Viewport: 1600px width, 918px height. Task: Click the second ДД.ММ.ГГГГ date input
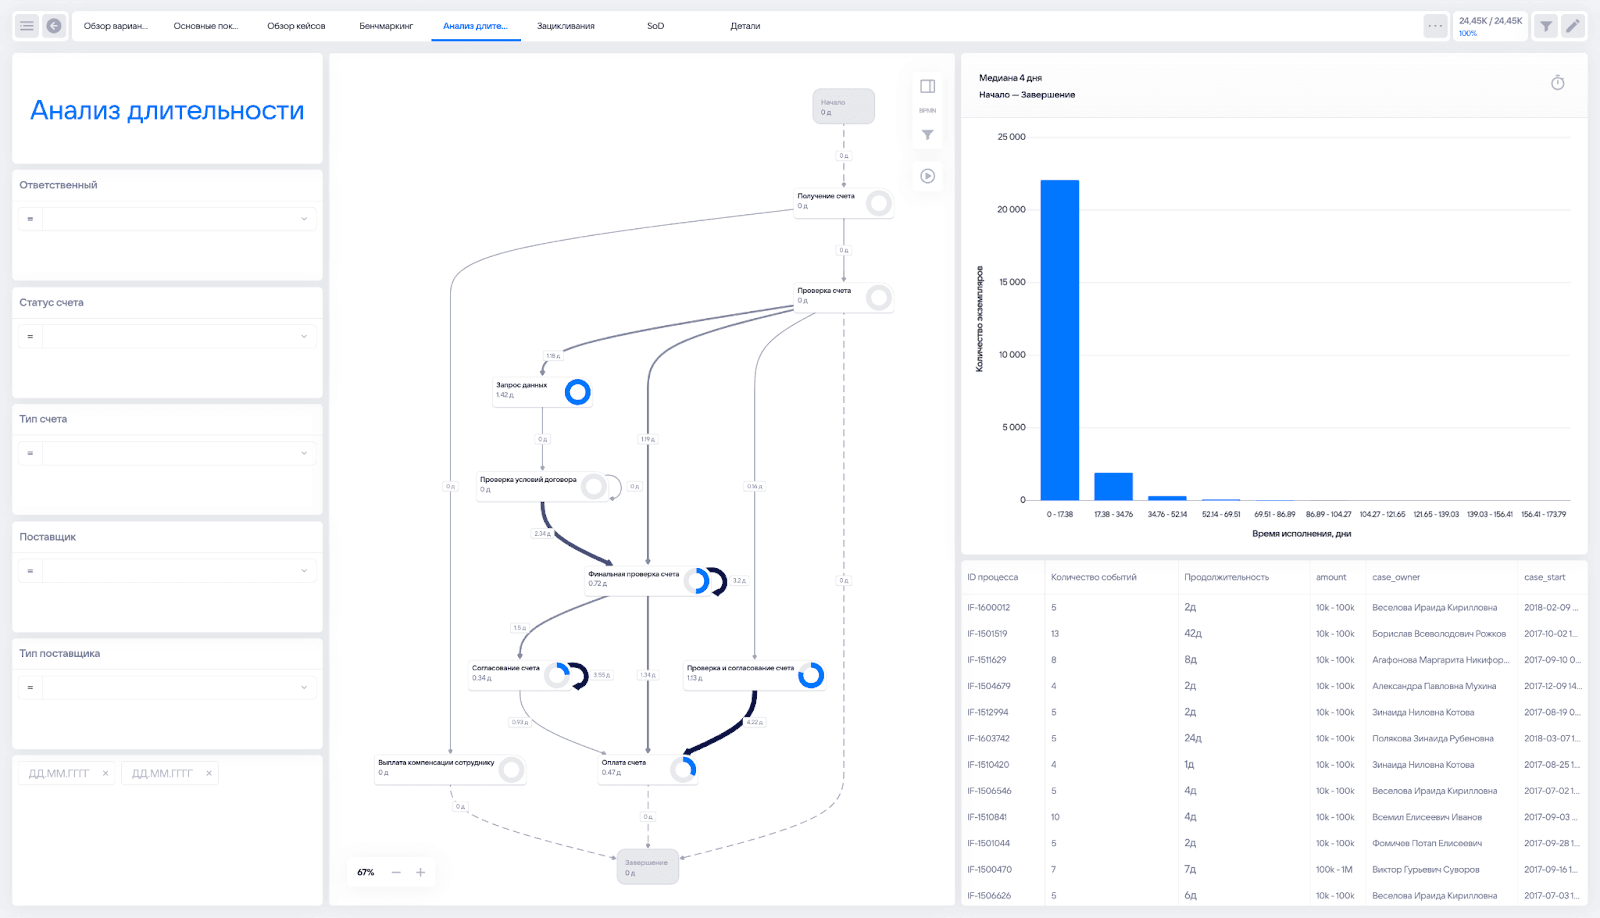[162, 773]
